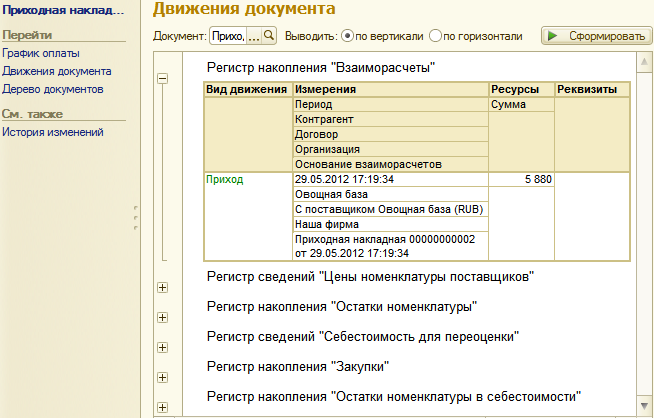The image size is (654, 418).
Task: Click the scrollbar down arrow
Action: point(644,406)
